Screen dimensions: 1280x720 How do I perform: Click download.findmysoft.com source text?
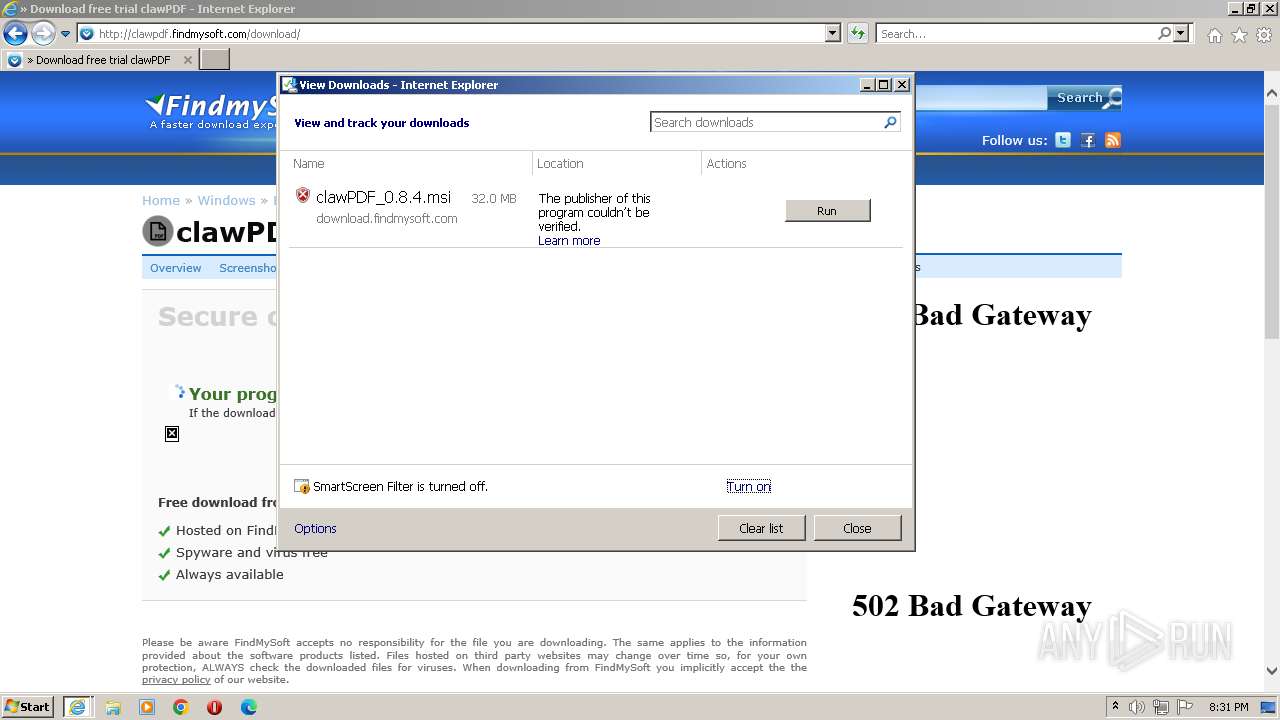coord(387,218)
